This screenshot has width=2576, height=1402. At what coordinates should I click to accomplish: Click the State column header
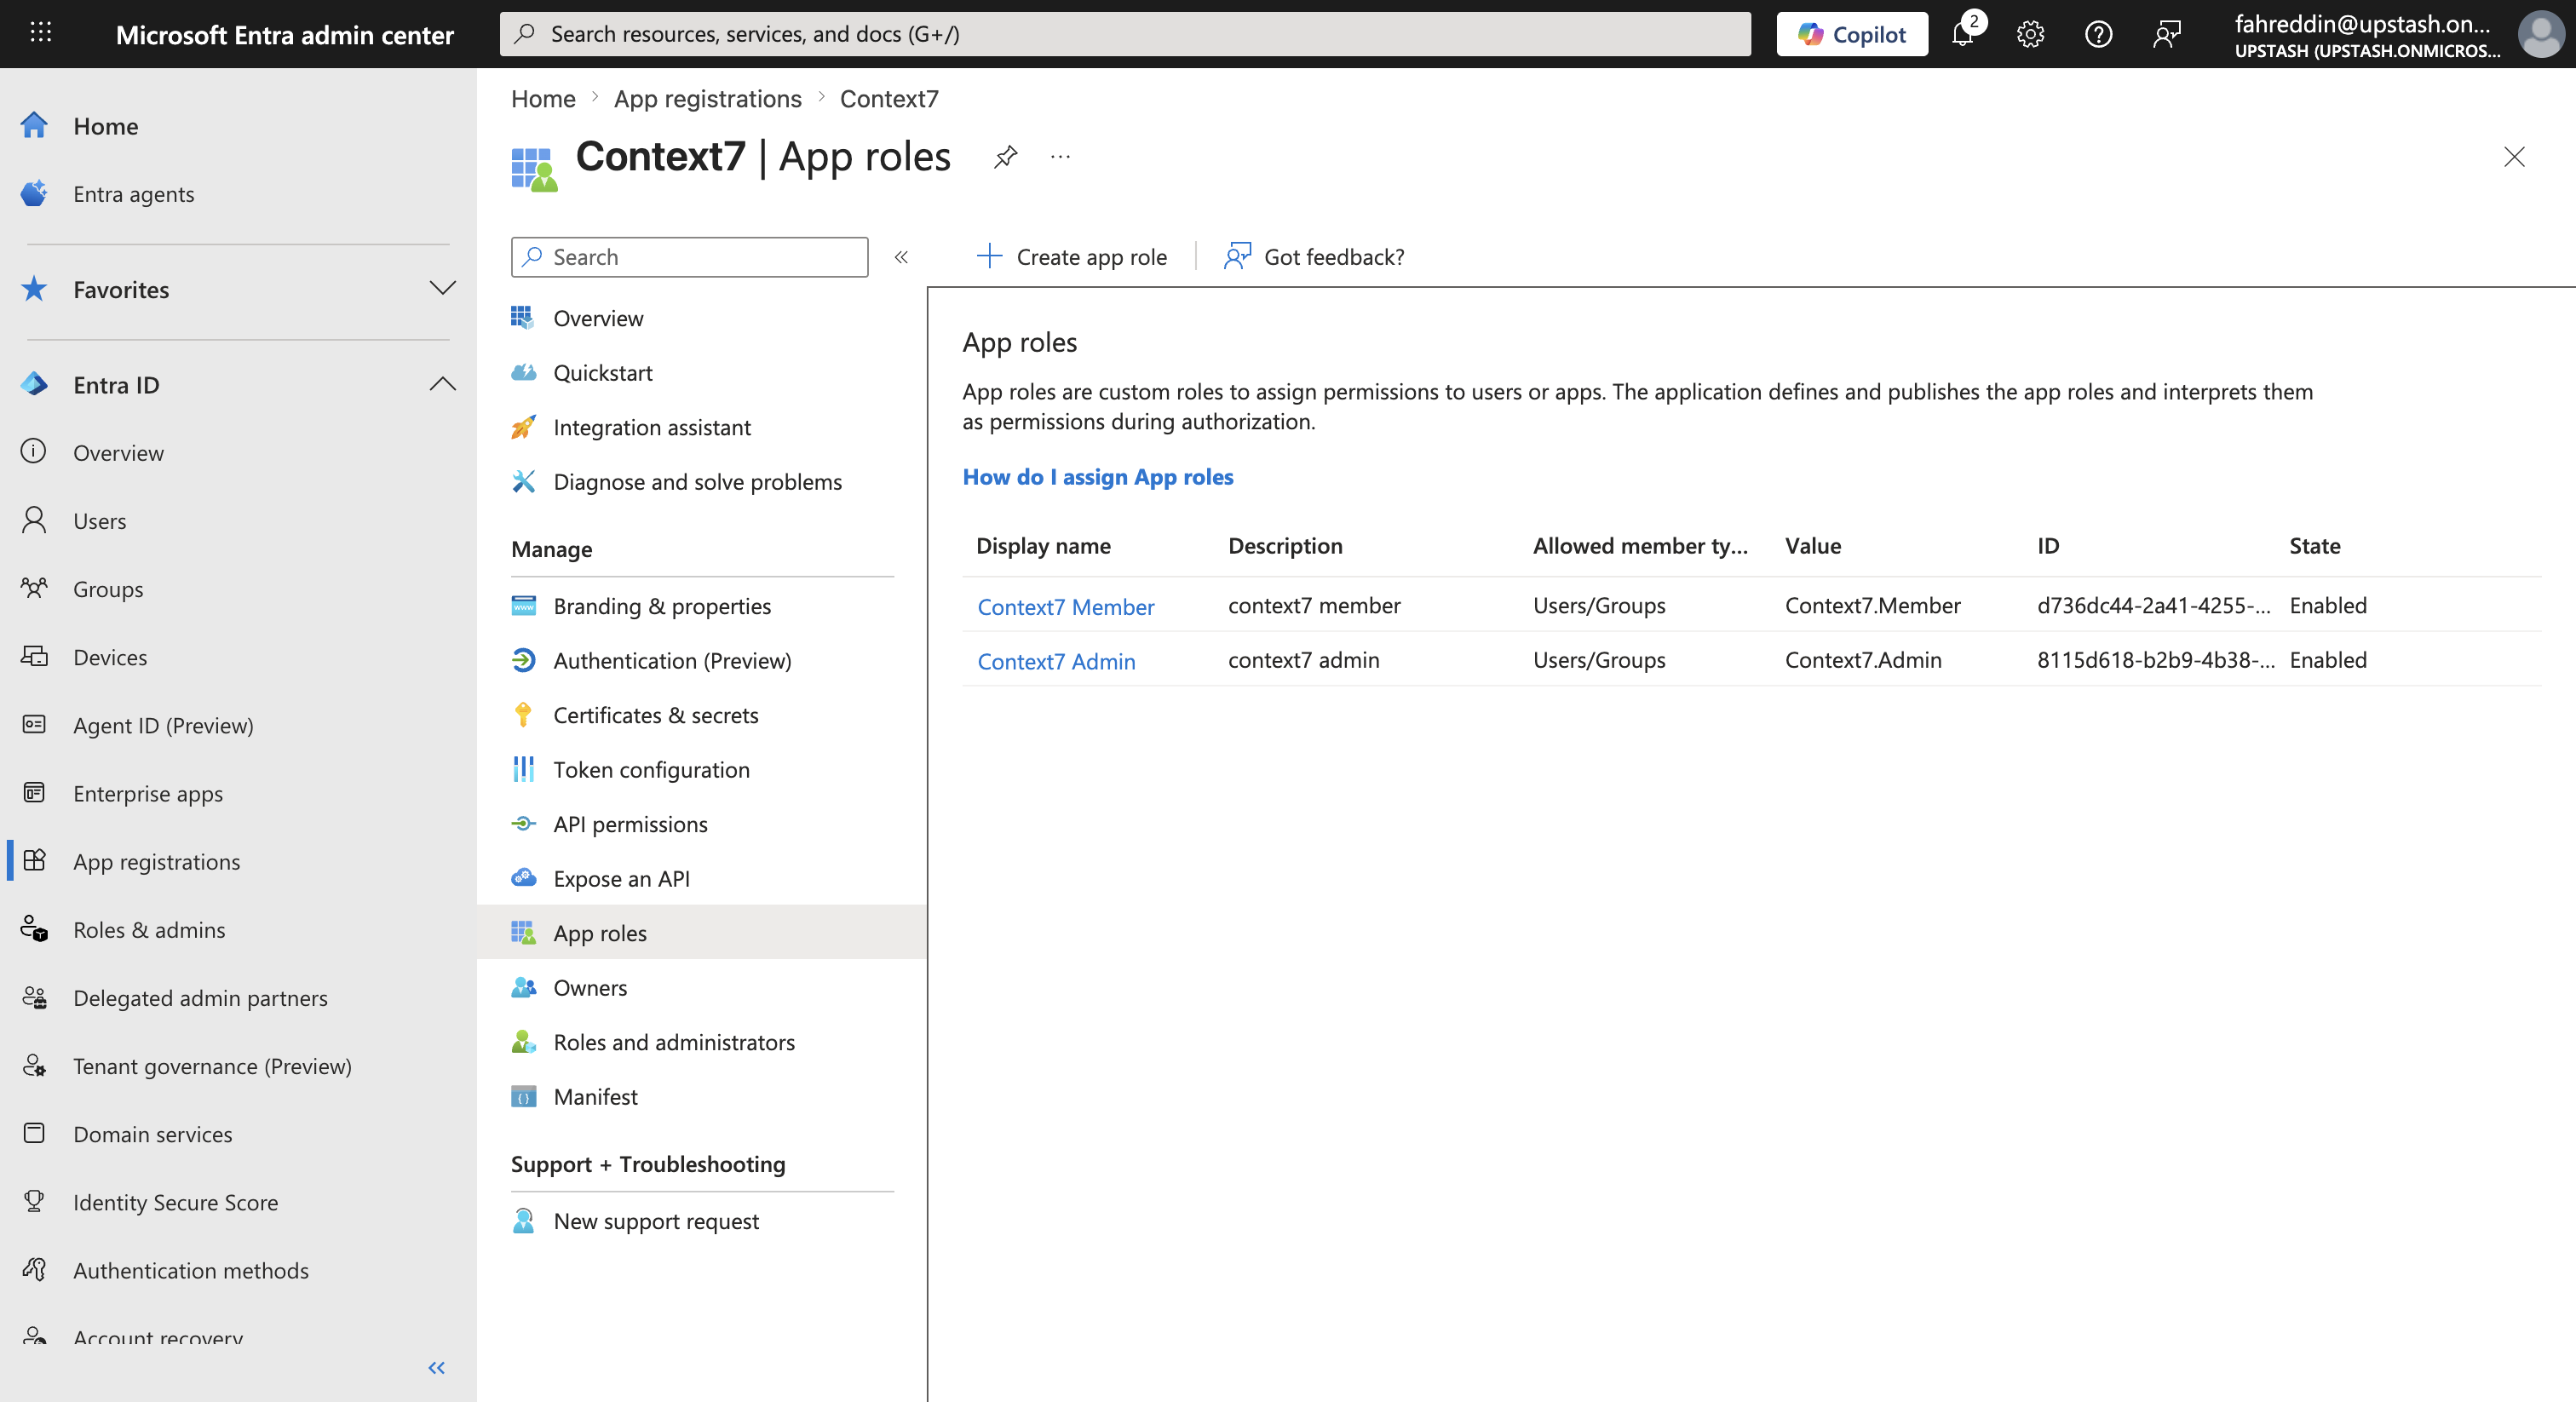pos(2315,546)
